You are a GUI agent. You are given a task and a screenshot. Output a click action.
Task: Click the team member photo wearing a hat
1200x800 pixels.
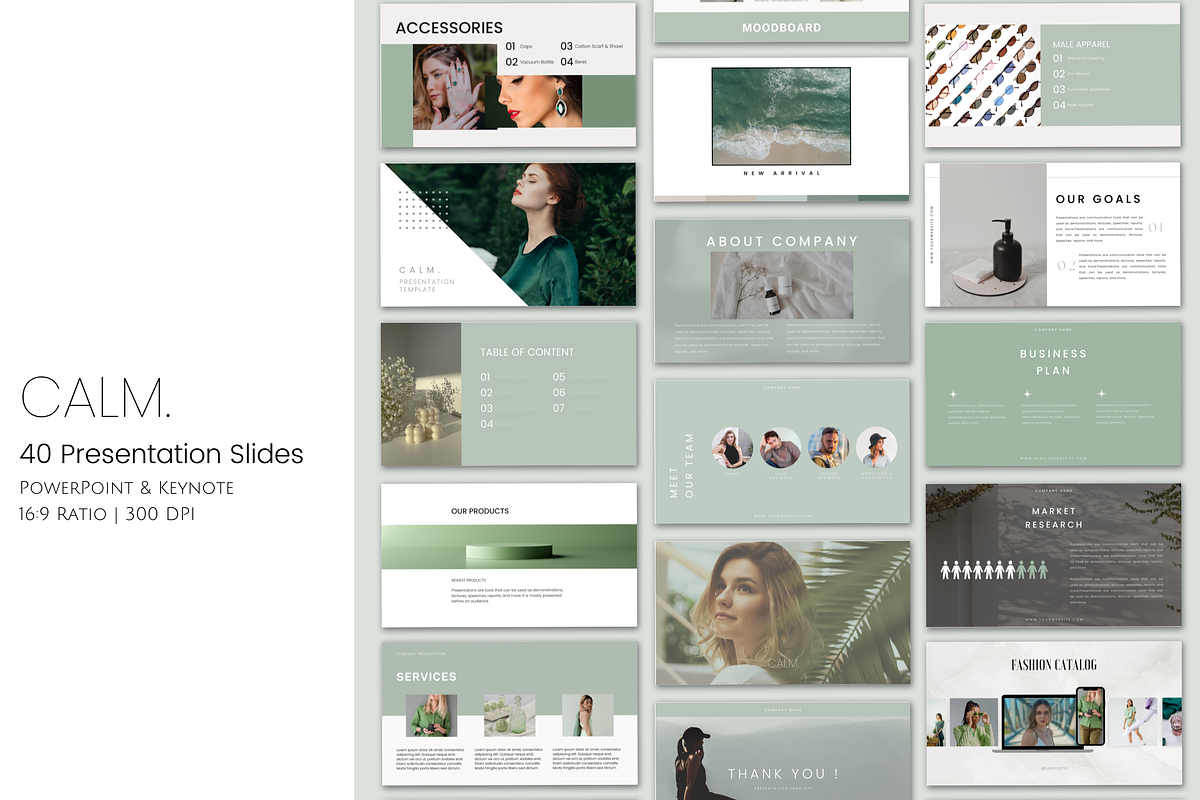click(877, 448)
